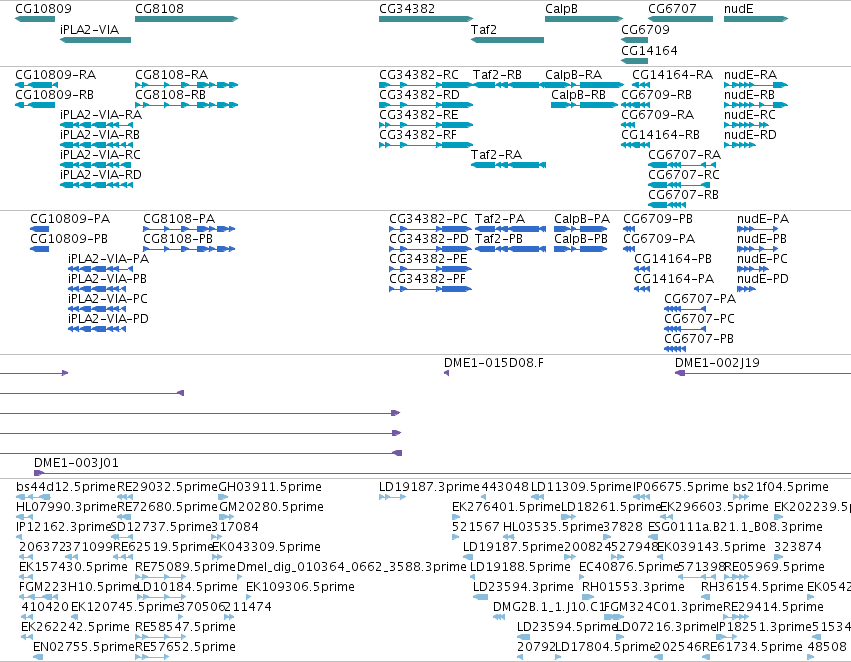Open the CG6709 gene label
851x662 pixels.
pos(645,30)
